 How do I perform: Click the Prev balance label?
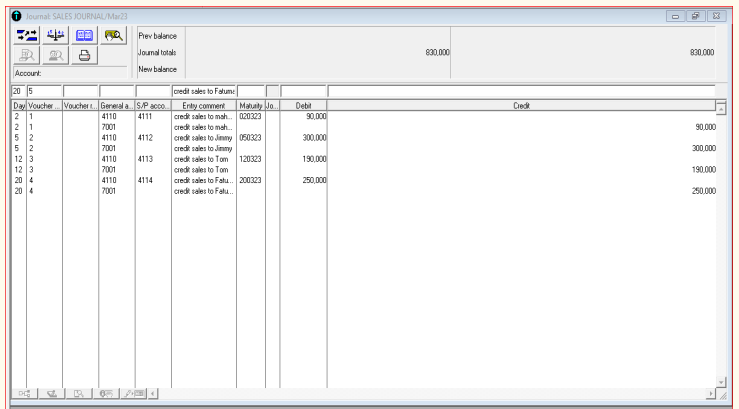pyautogui.click(x=157, y=36)
